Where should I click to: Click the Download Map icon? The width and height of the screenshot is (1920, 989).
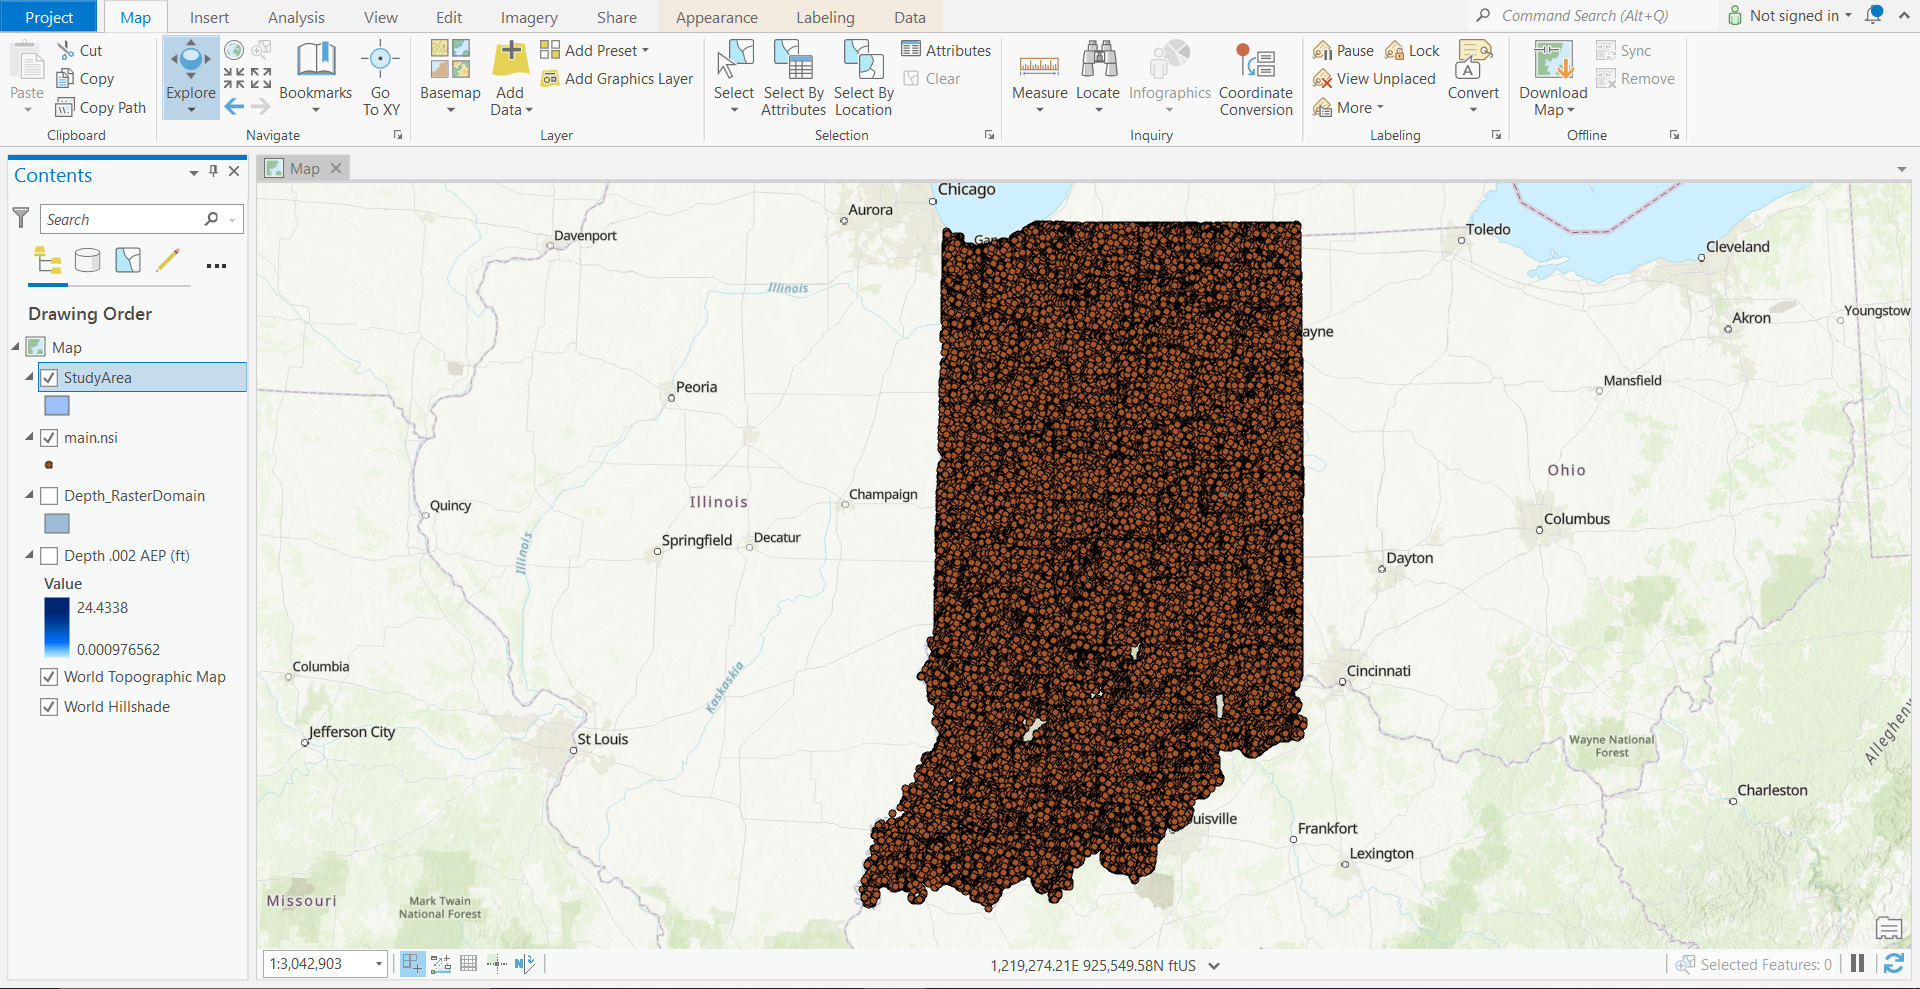click(1553, 59)
